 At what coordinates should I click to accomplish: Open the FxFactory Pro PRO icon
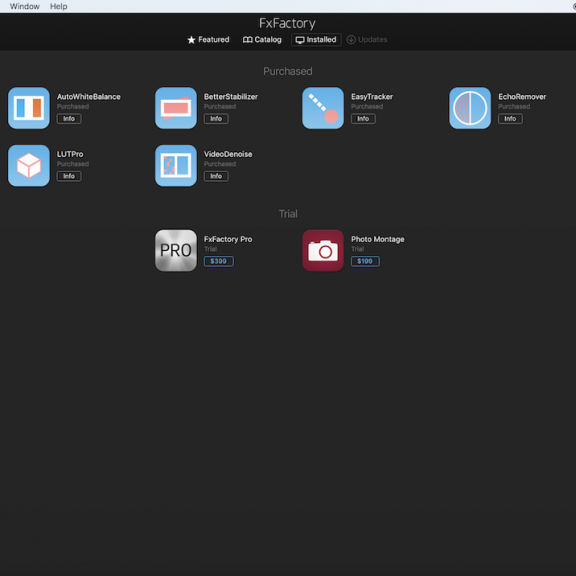[x=176, y=251]
